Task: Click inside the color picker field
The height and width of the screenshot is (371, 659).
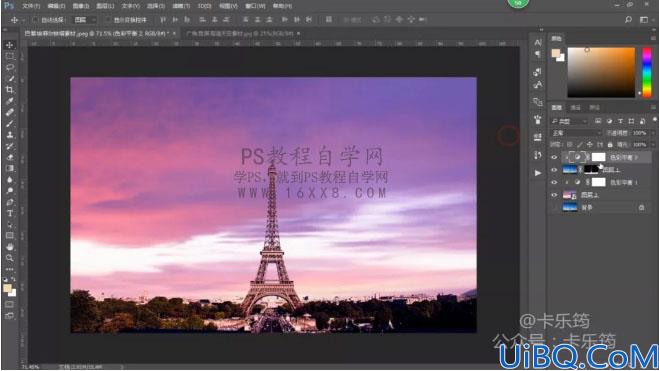Action: tap(601, 72)
